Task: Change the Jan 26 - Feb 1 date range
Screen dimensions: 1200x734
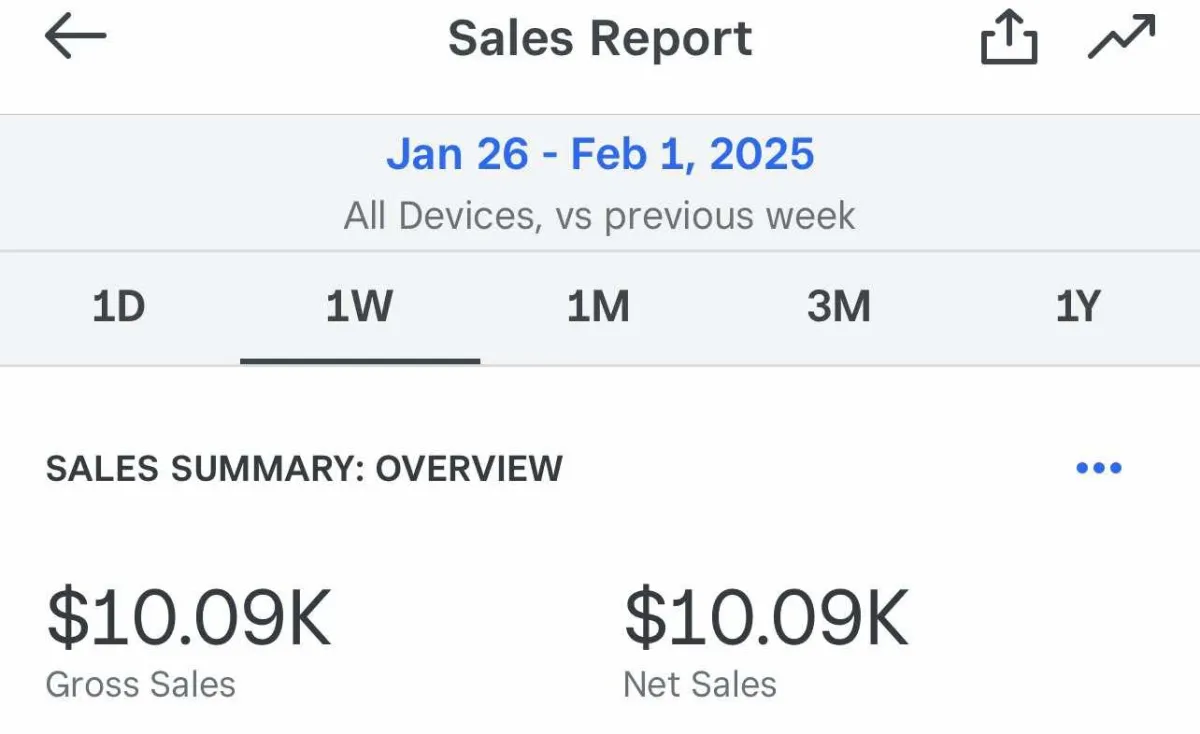Action: [600, 154]
